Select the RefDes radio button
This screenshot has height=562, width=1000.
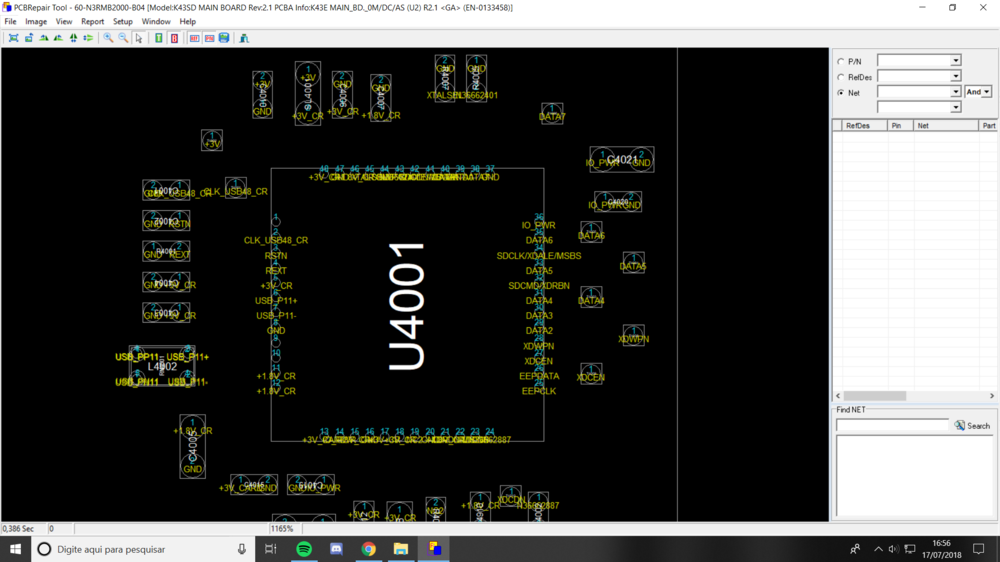(x=840, y=77)
